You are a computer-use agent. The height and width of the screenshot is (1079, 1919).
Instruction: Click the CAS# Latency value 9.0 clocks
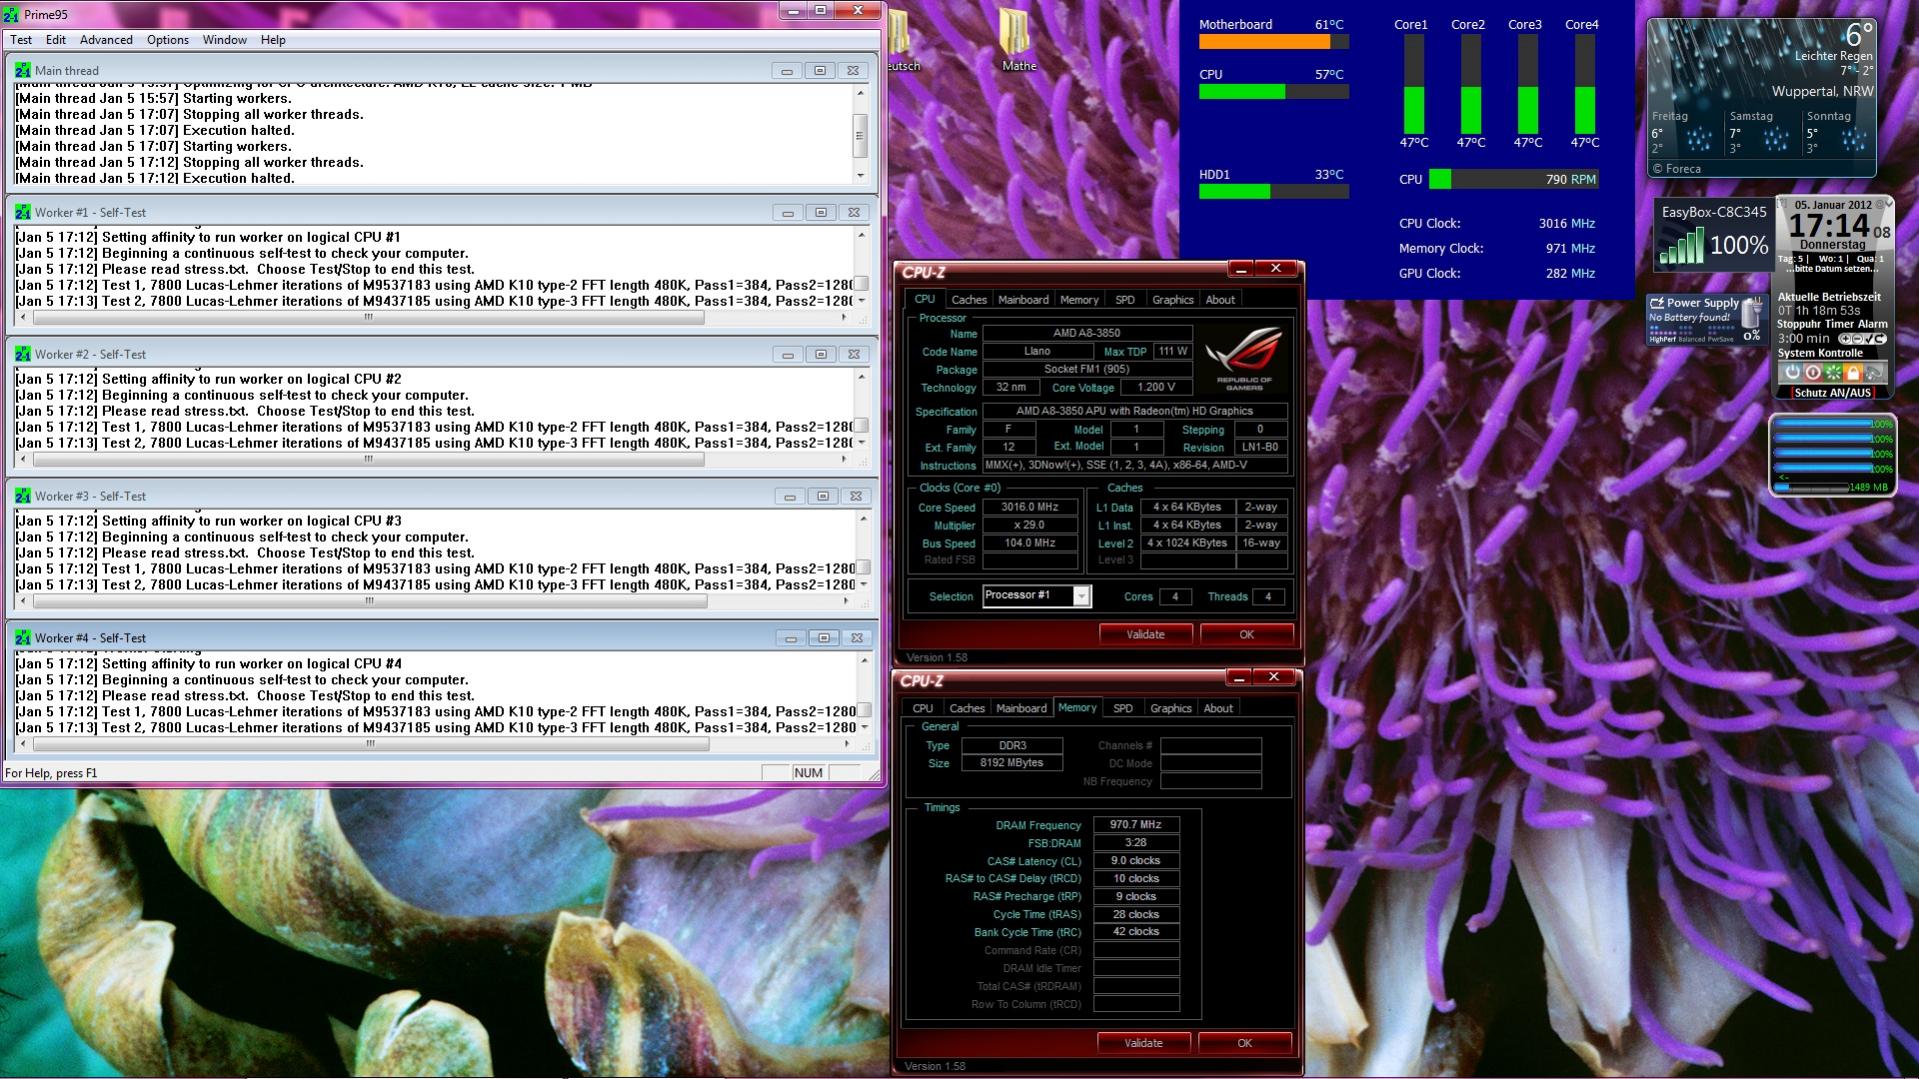pos(1136,861)
